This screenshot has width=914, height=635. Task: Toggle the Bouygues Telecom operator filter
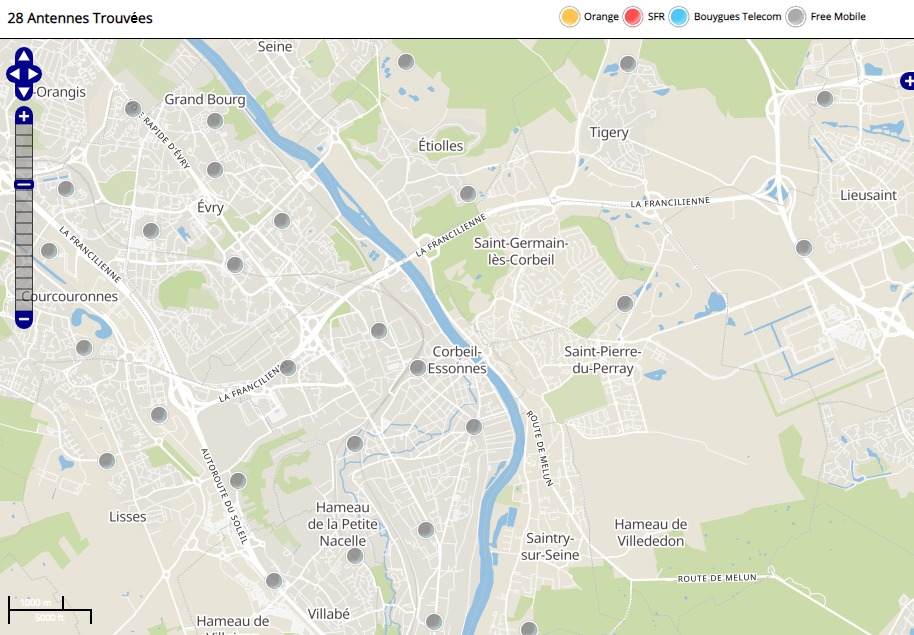point(680,17)
